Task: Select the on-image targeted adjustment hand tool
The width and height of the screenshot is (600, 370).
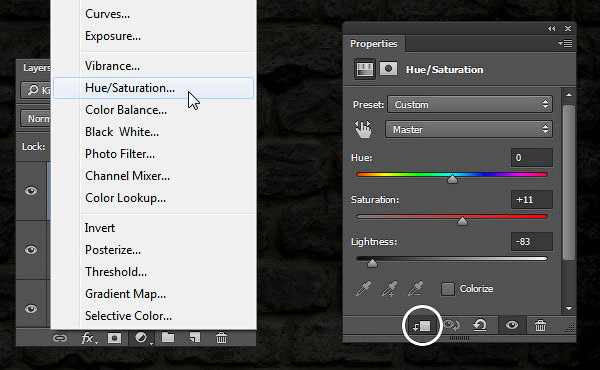Action: (363, 129)
